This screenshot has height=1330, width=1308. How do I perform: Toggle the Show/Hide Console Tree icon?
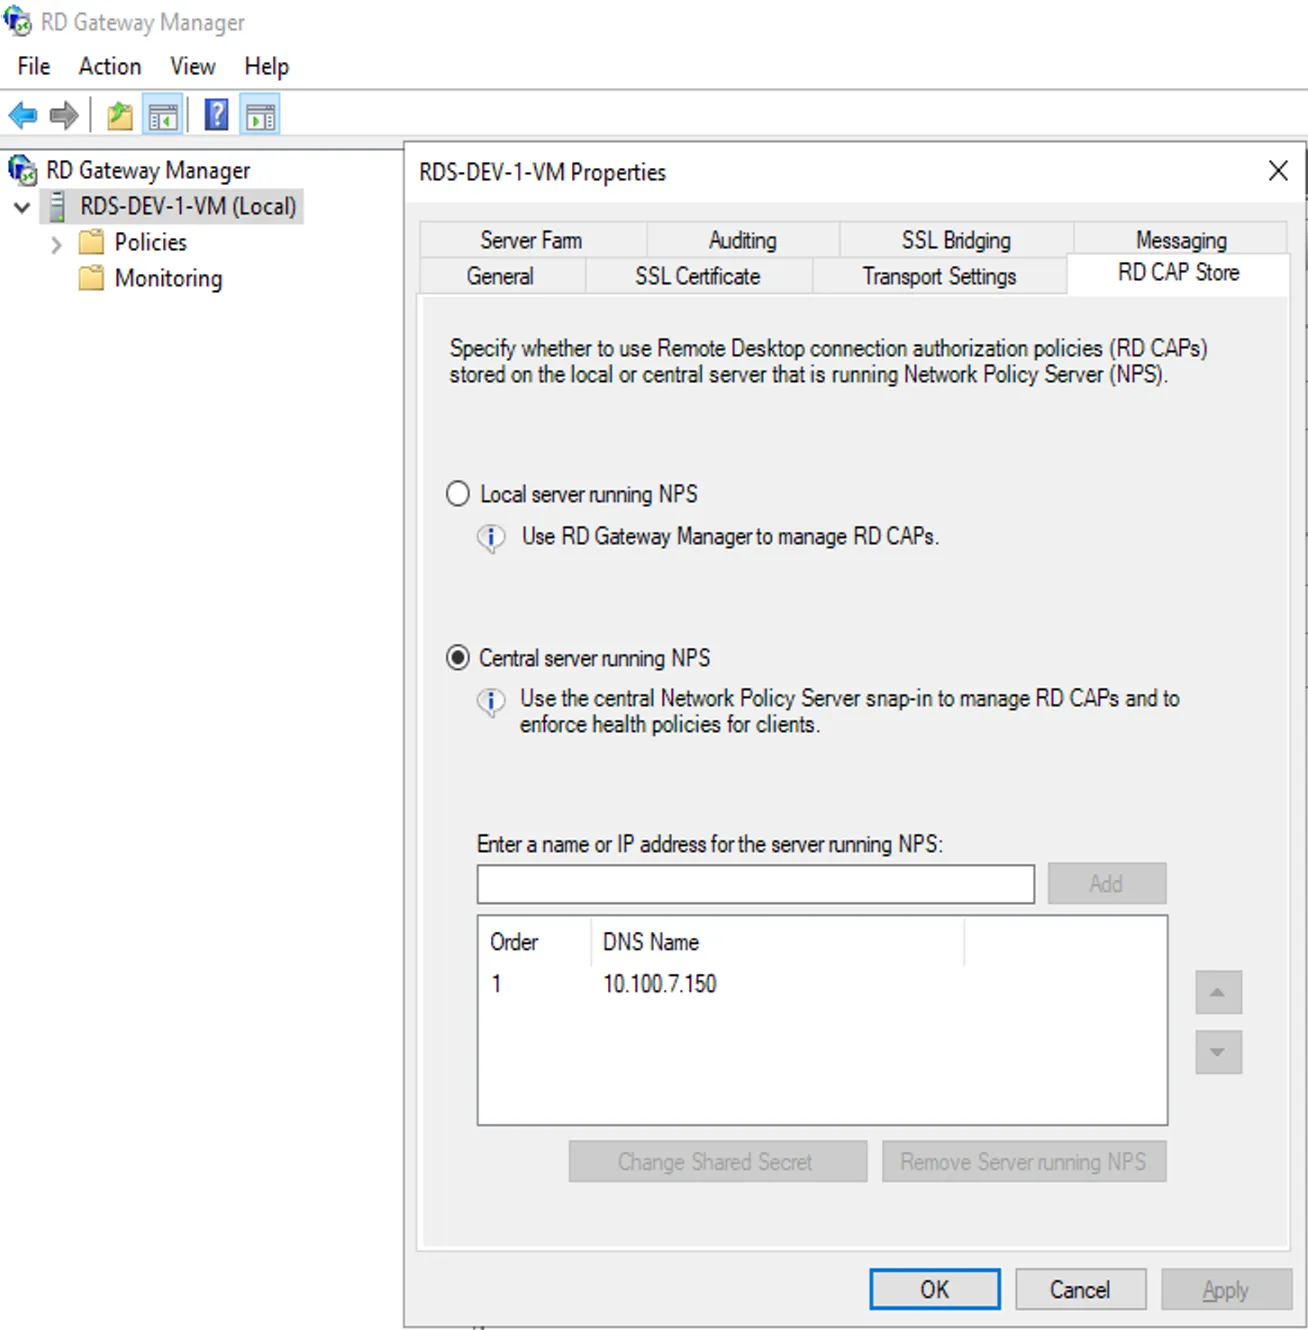pyautogui.click(x=163, y=114)
